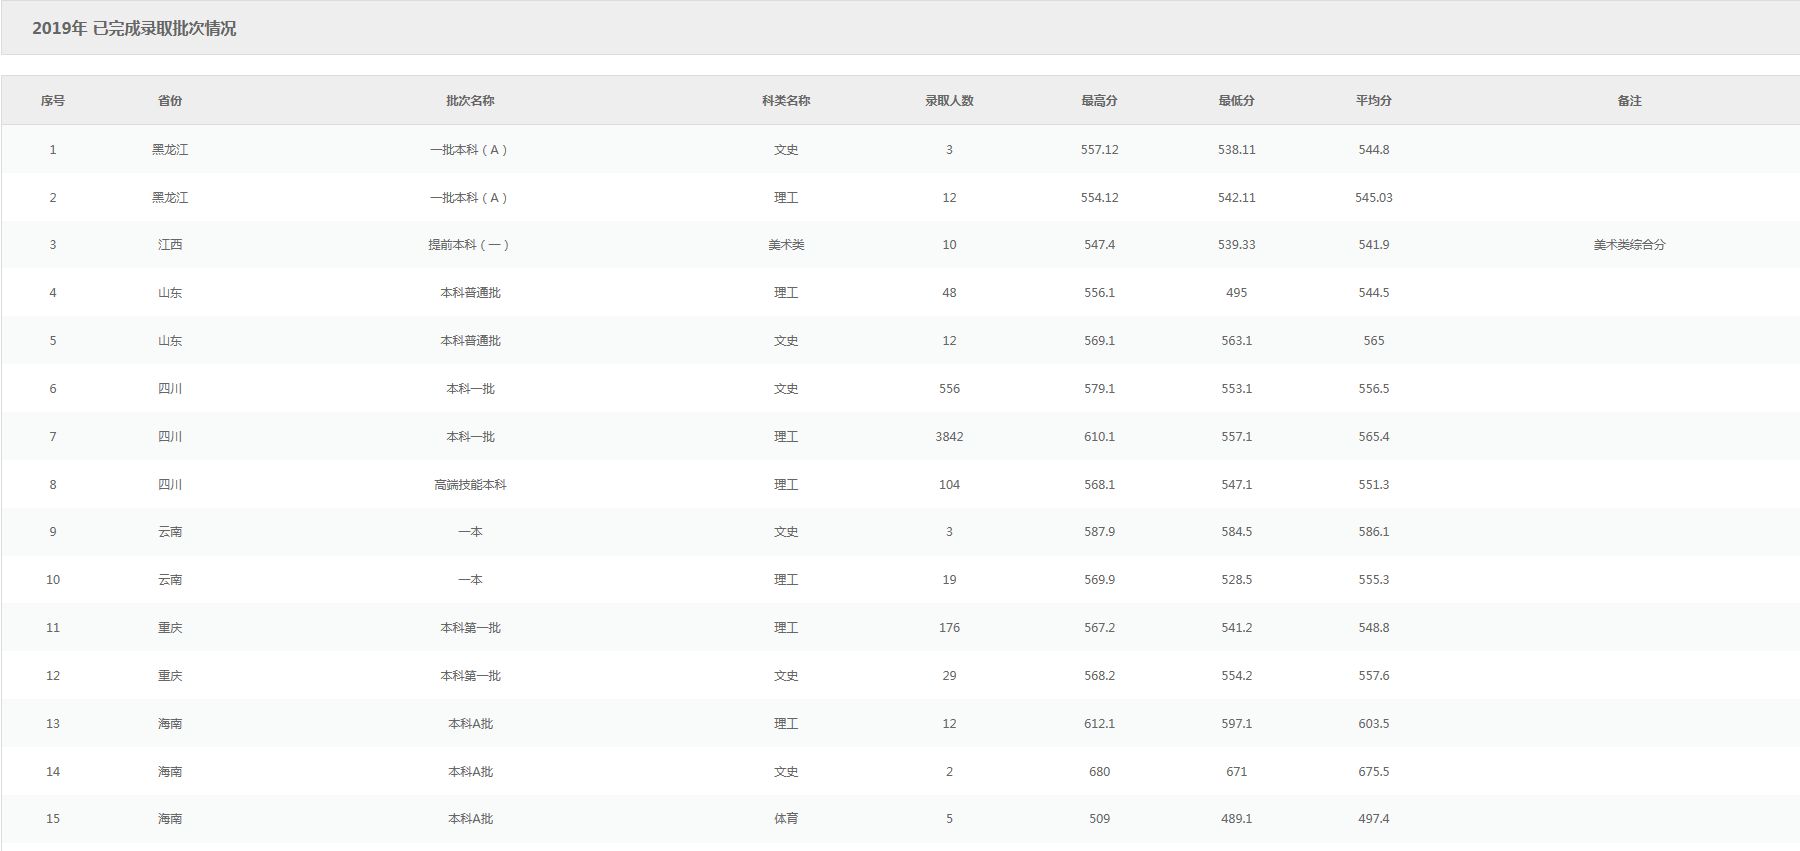Click the 美术类综合分 remark cell

[1629, 245]
